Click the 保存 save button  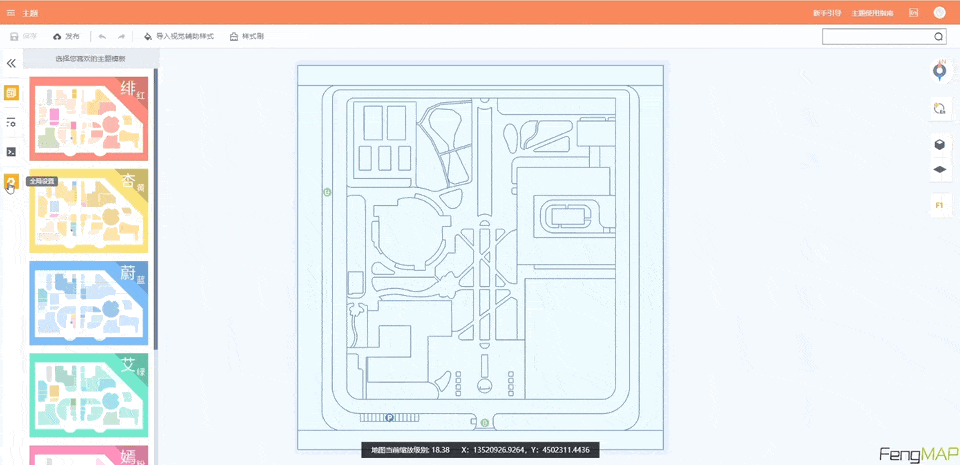24,36
